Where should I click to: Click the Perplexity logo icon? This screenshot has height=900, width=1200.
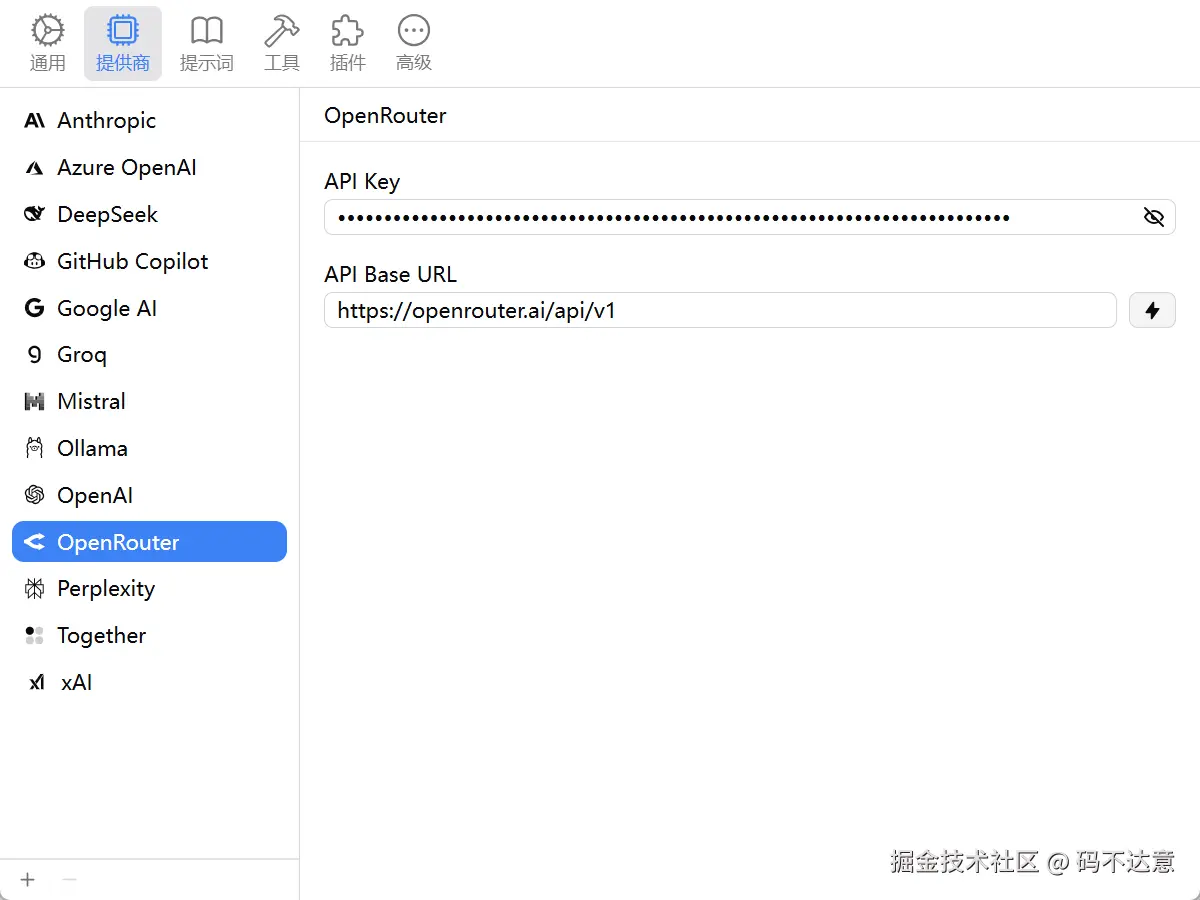tap(35, 589)
